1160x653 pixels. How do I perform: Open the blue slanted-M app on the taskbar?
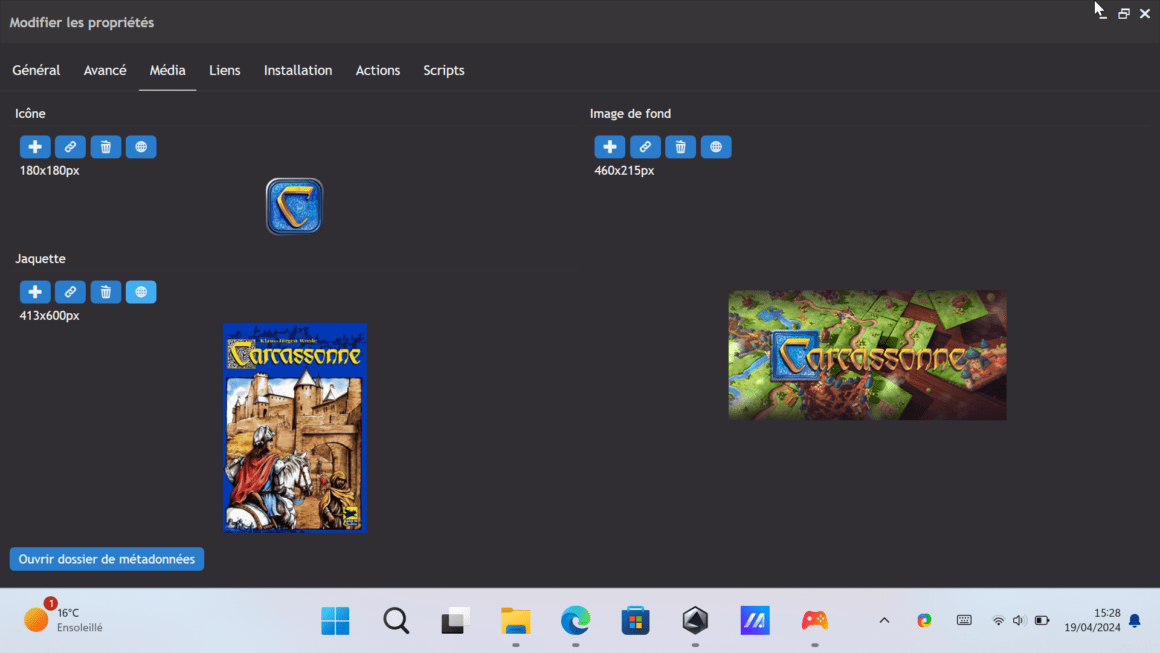[755, 620]
